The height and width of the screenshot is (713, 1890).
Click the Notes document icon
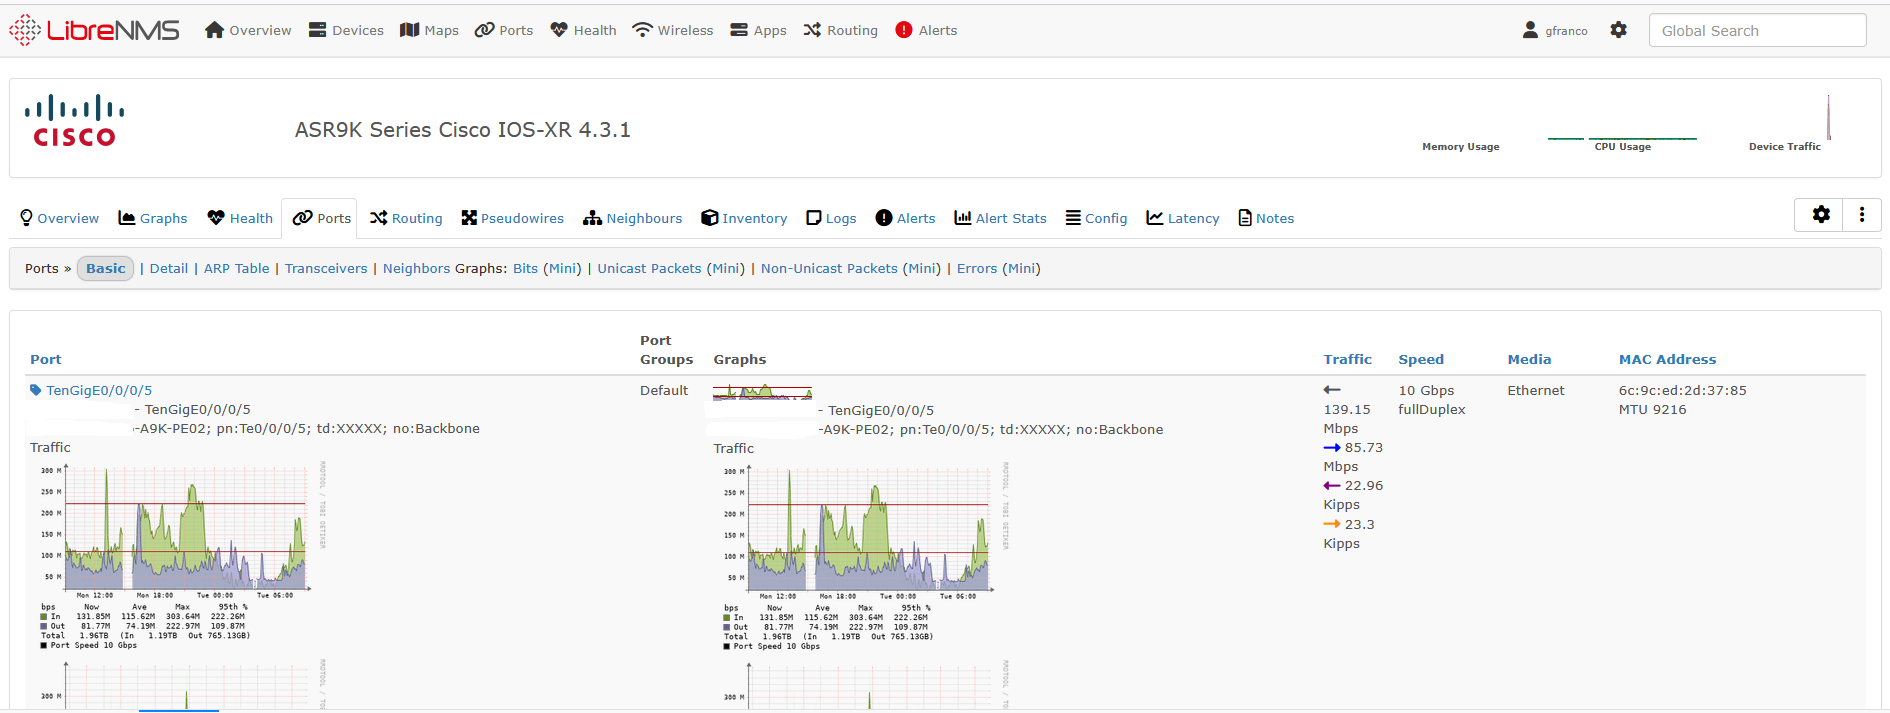pos(1245,218)
